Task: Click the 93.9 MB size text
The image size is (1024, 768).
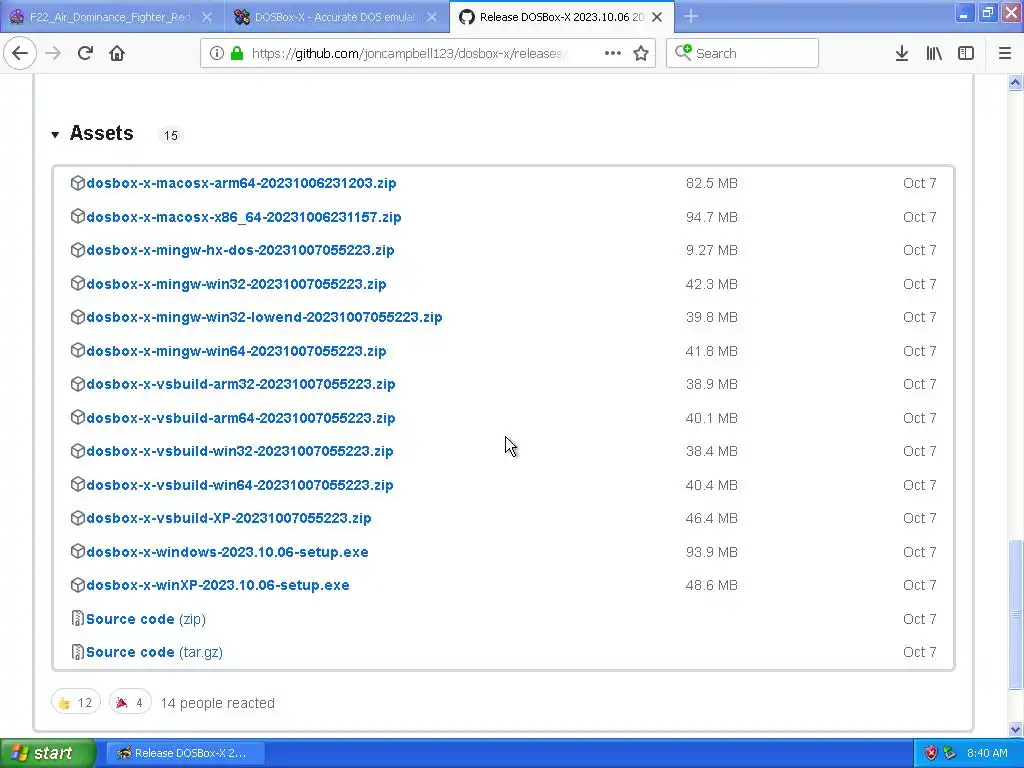Action: [x=711, y=552]
